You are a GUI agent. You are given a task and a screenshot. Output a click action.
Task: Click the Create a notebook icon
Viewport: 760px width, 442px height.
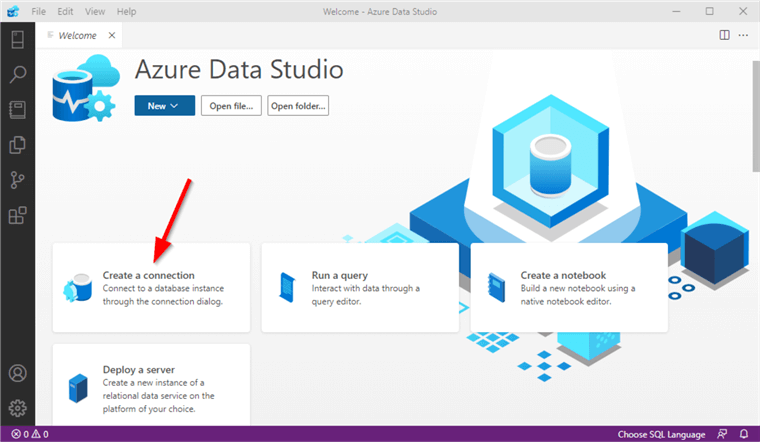(496, 288)
